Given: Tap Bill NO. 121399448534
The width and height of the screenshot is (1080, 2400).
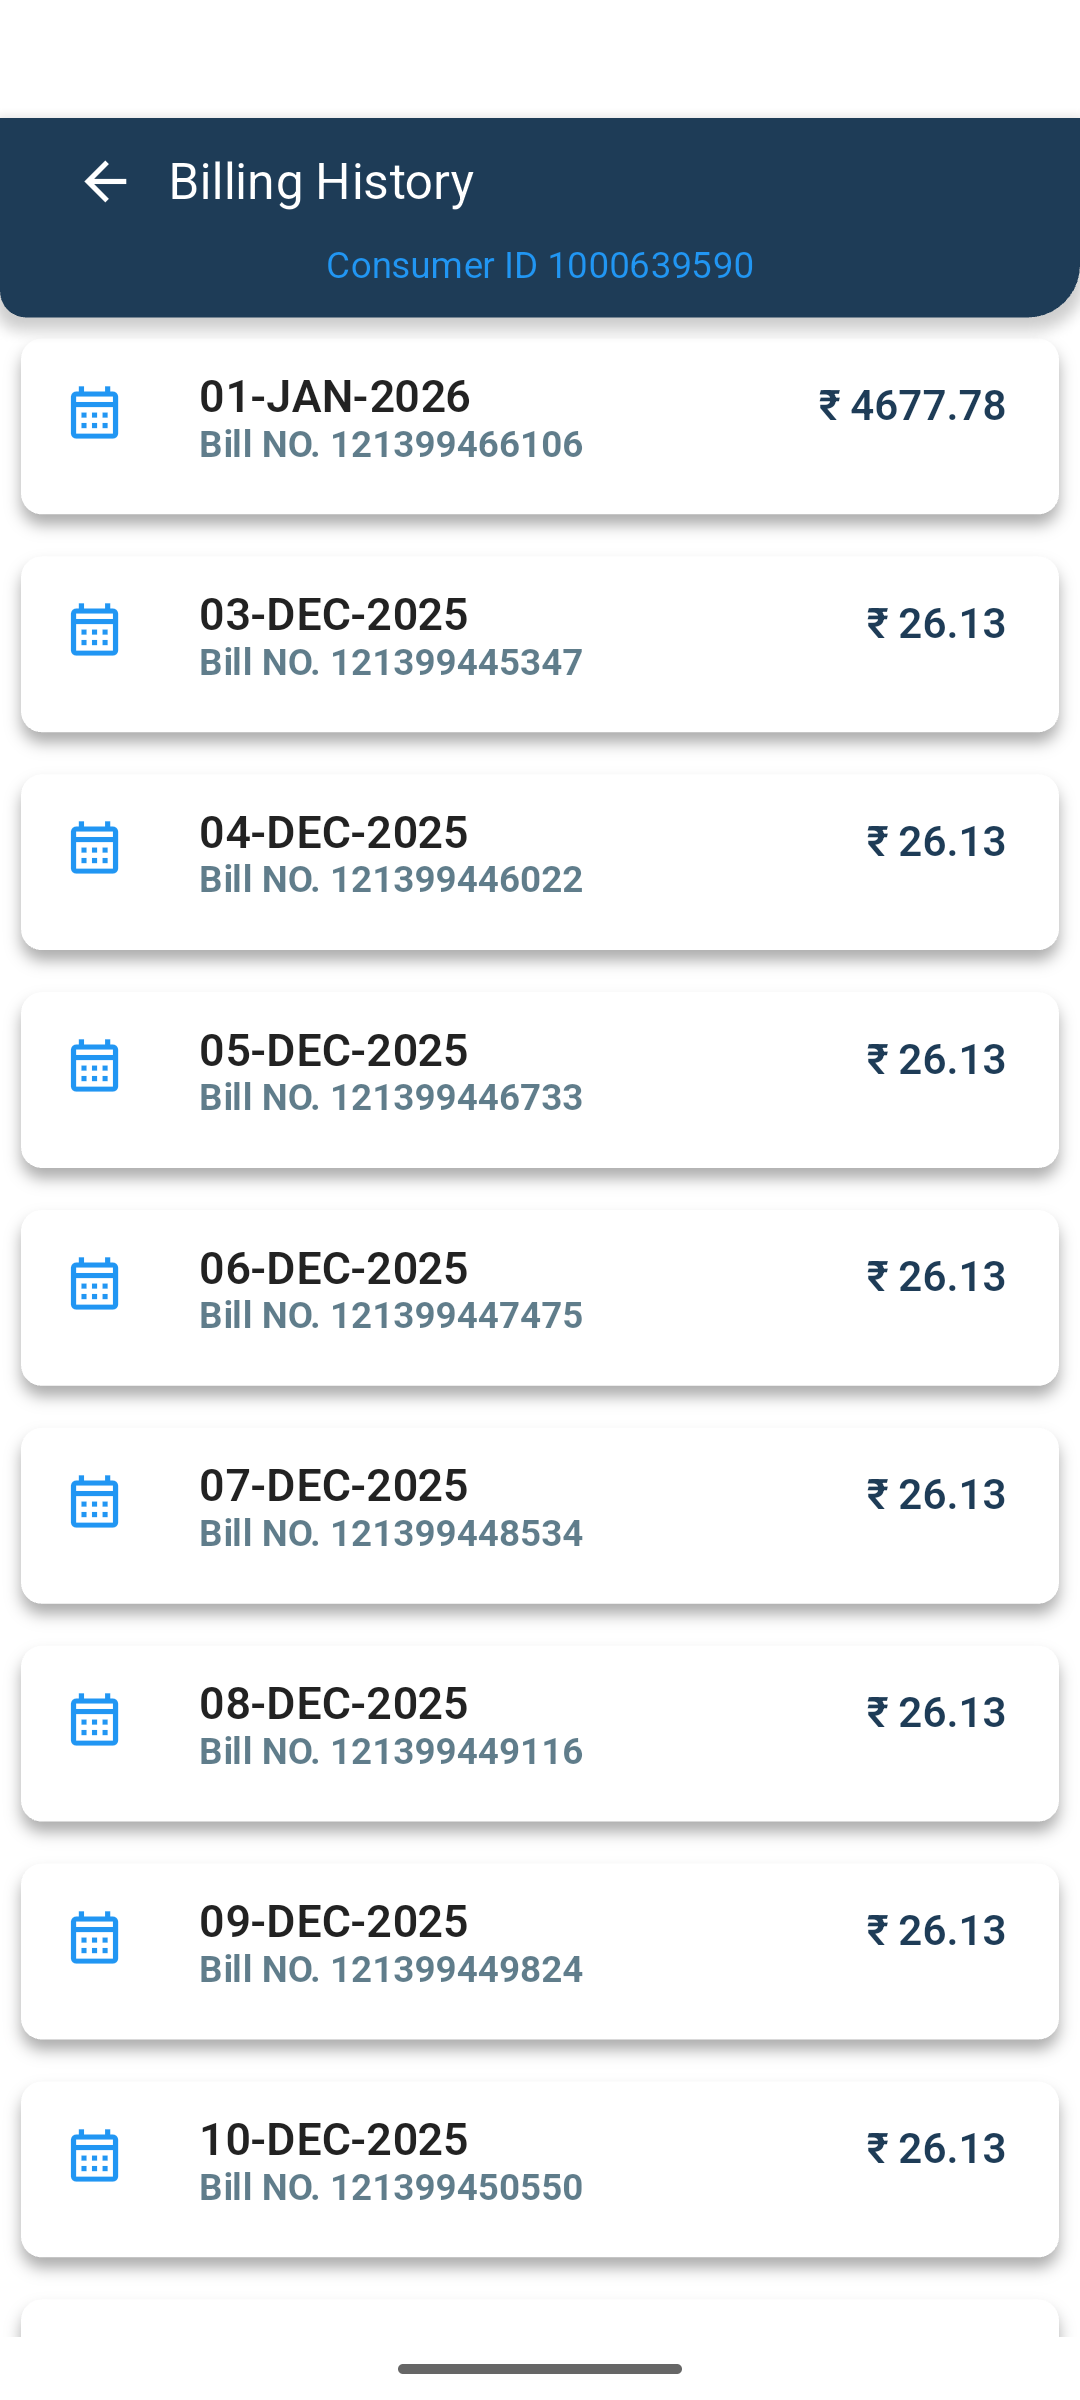Looking at the screenshot, I should (391, 1533).
